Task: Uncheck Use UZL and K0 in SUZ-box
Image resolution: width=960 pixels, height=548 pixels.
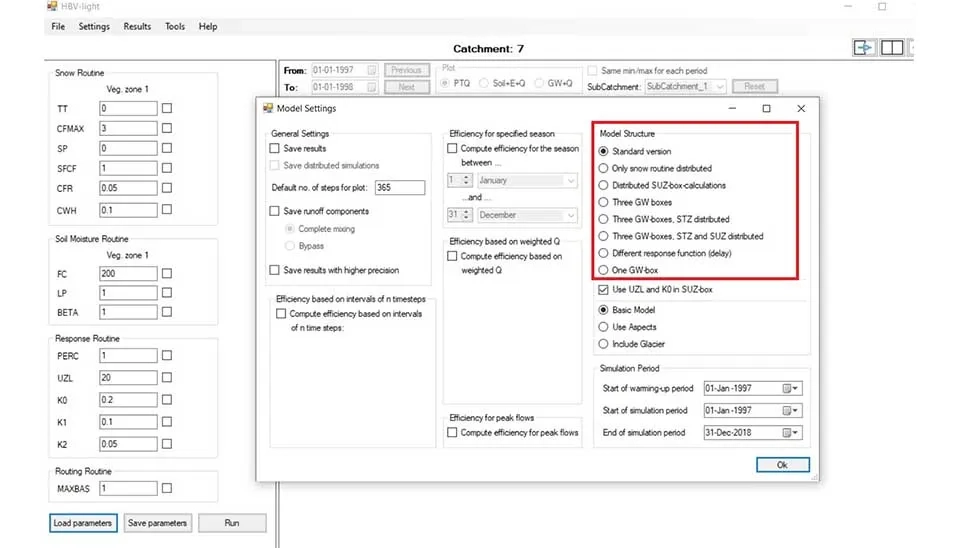Action: [603, 290]
